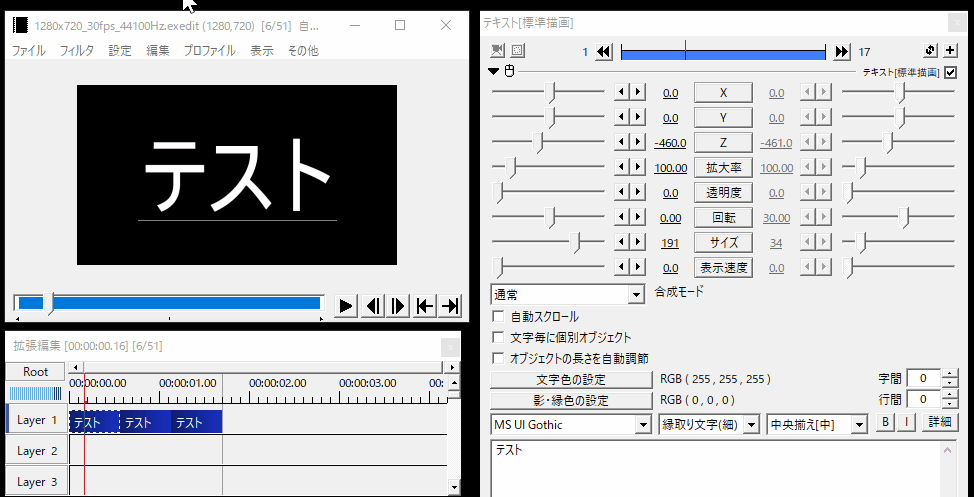Click the keyframe position bar in text dialog
This screenshot has width=974, height=497.
pyautogui.click(x=723, y=52)
